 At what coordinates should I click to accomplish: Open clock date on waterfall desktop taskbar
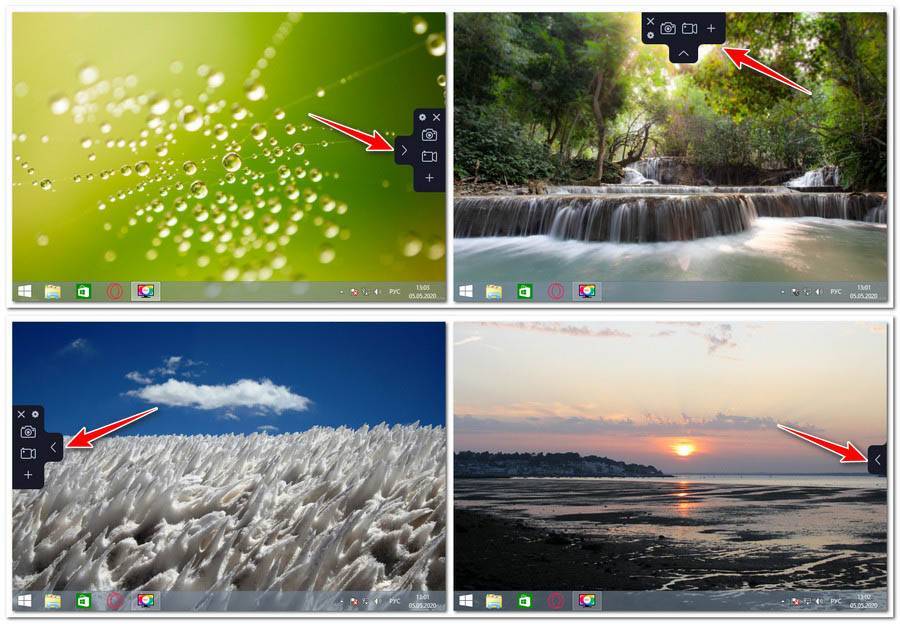[864, 292]
